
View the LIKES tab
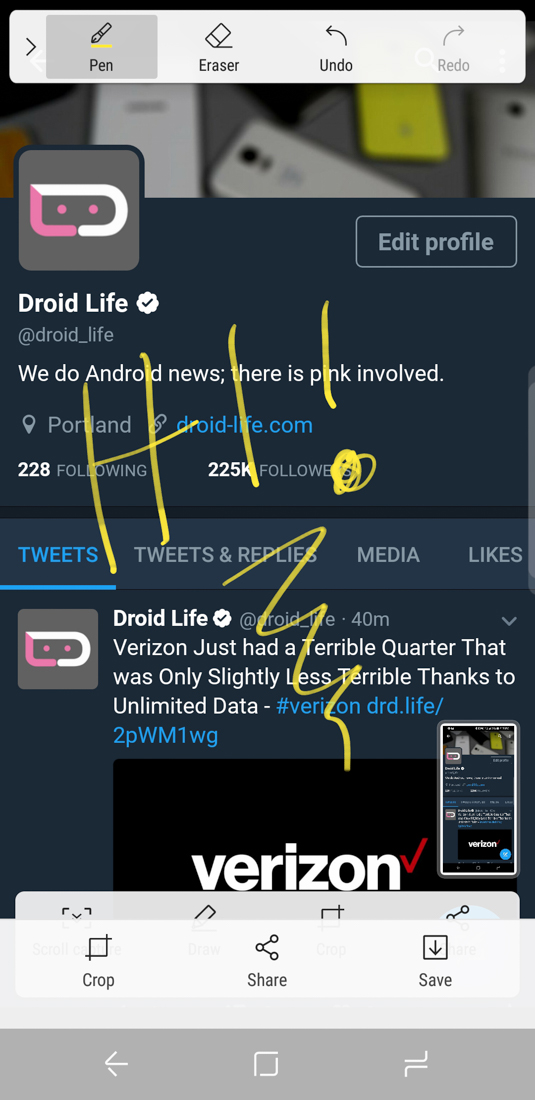(x=495, y=554)
